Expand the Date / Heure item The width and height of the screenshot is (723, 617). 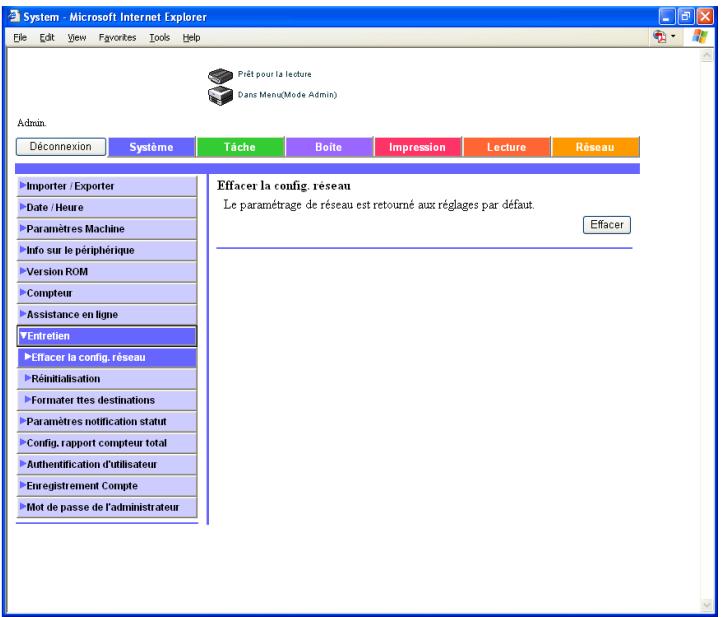pos(107,208)
